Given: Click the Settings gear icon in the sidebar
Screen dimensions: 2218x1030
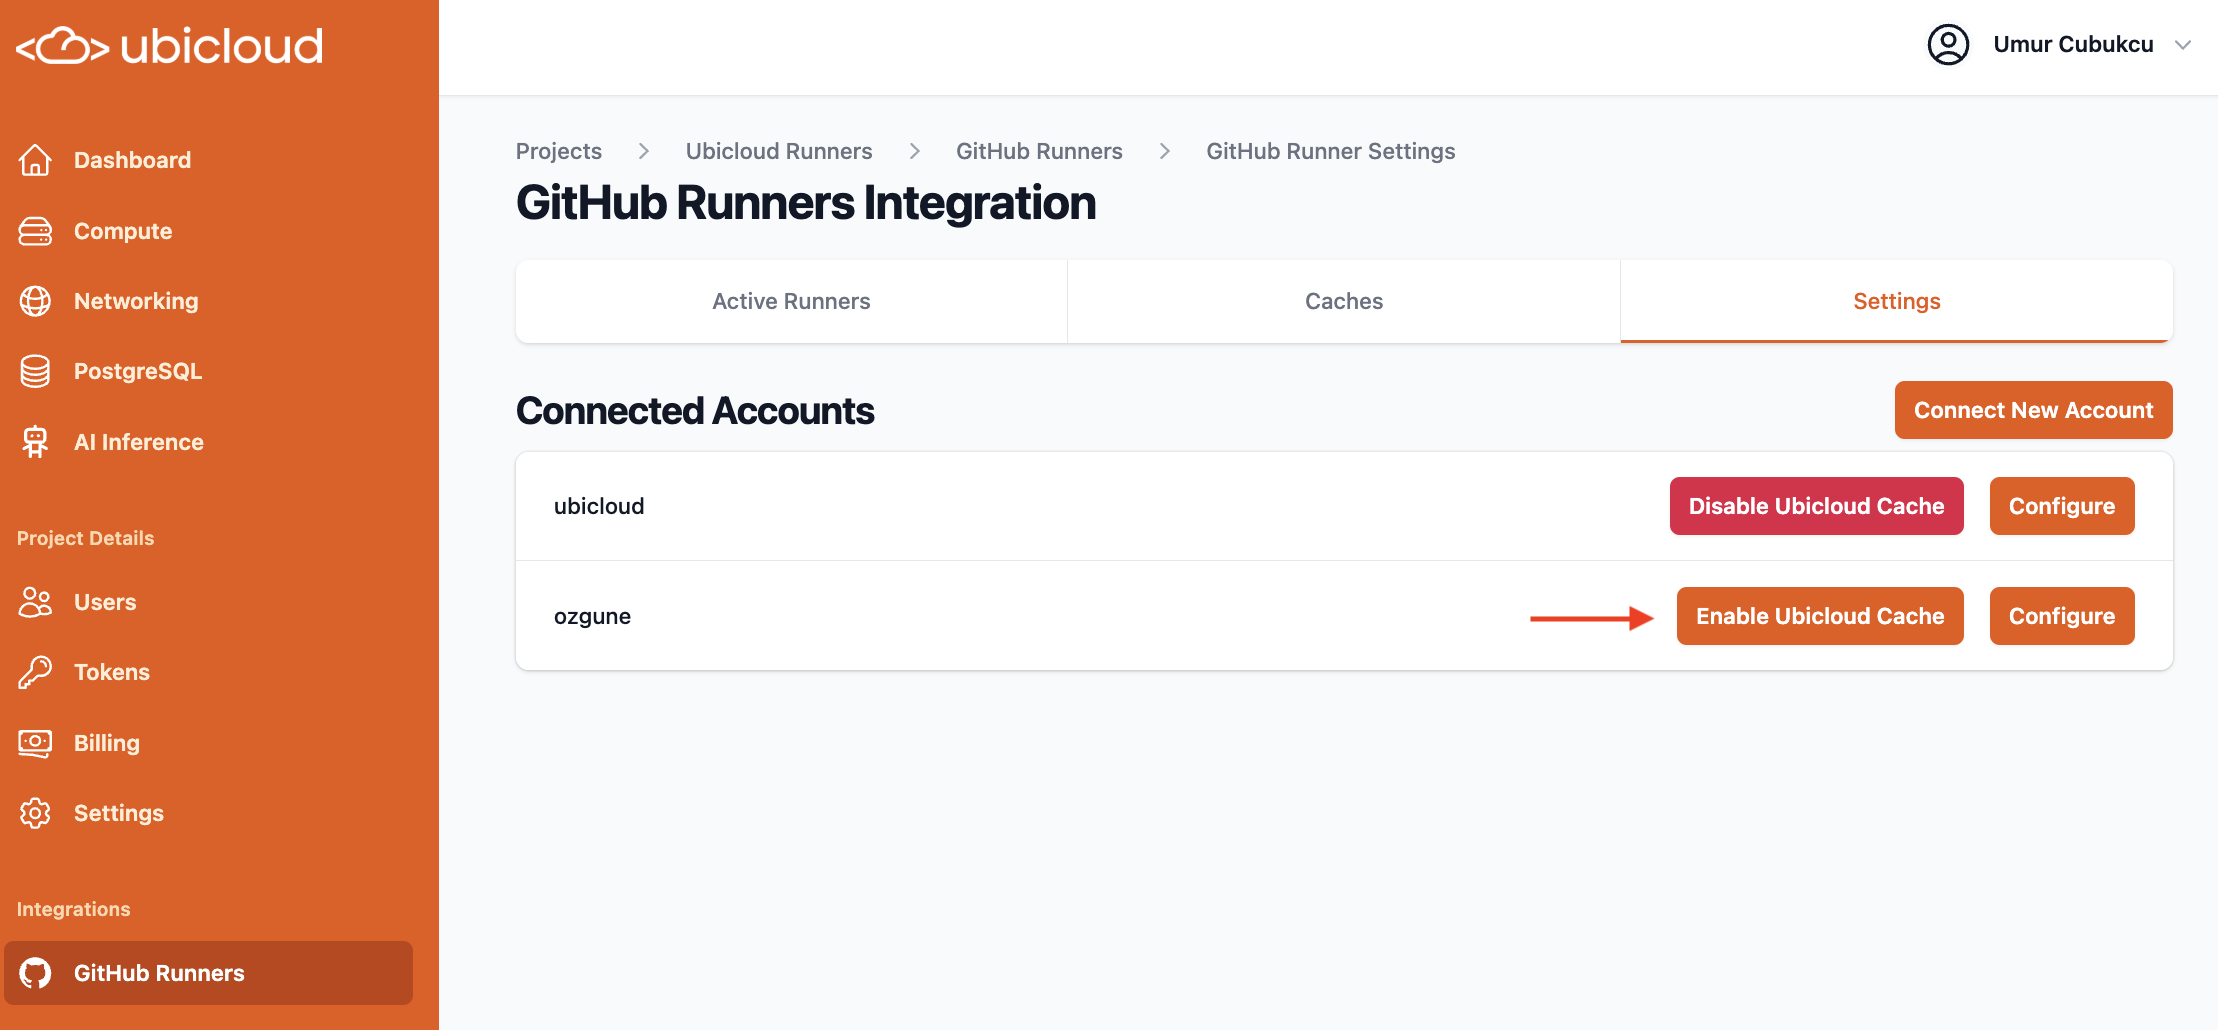Looking at the screenshot, I should 35,813.
